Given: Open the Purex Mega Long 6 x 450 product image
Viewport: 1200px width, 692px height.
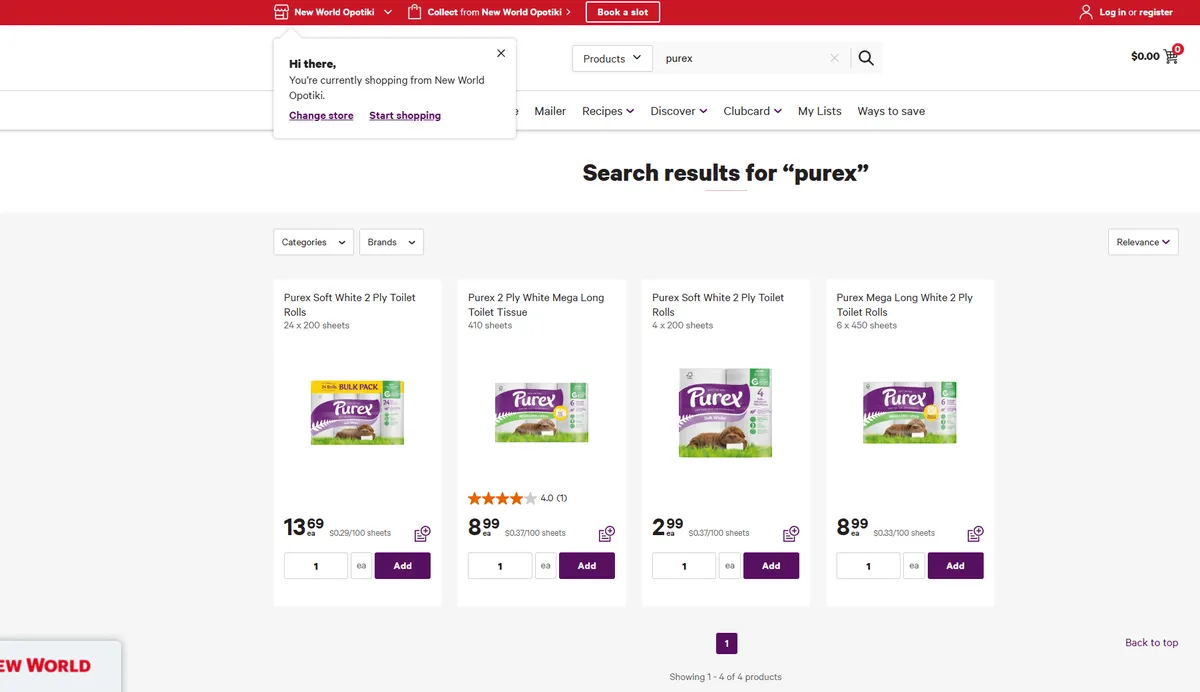Looking at the screenshot, I should pyautogui.click(x=910, y=411).
